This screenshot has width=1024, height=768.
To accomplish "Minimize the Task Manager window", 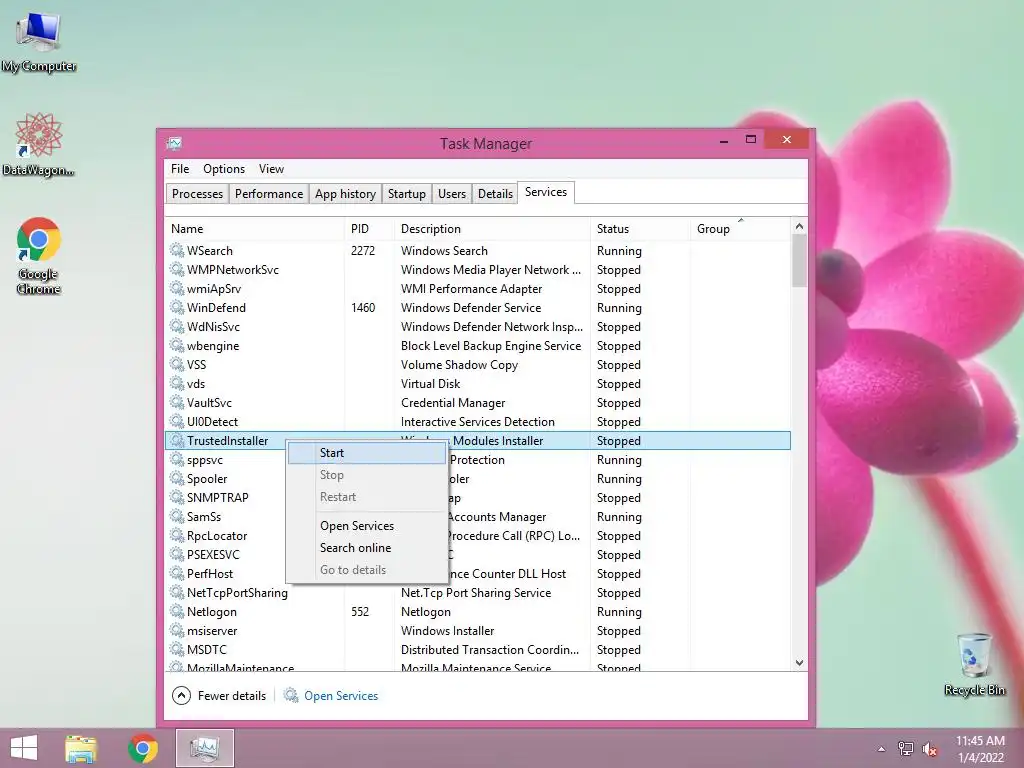I will 724,140.
